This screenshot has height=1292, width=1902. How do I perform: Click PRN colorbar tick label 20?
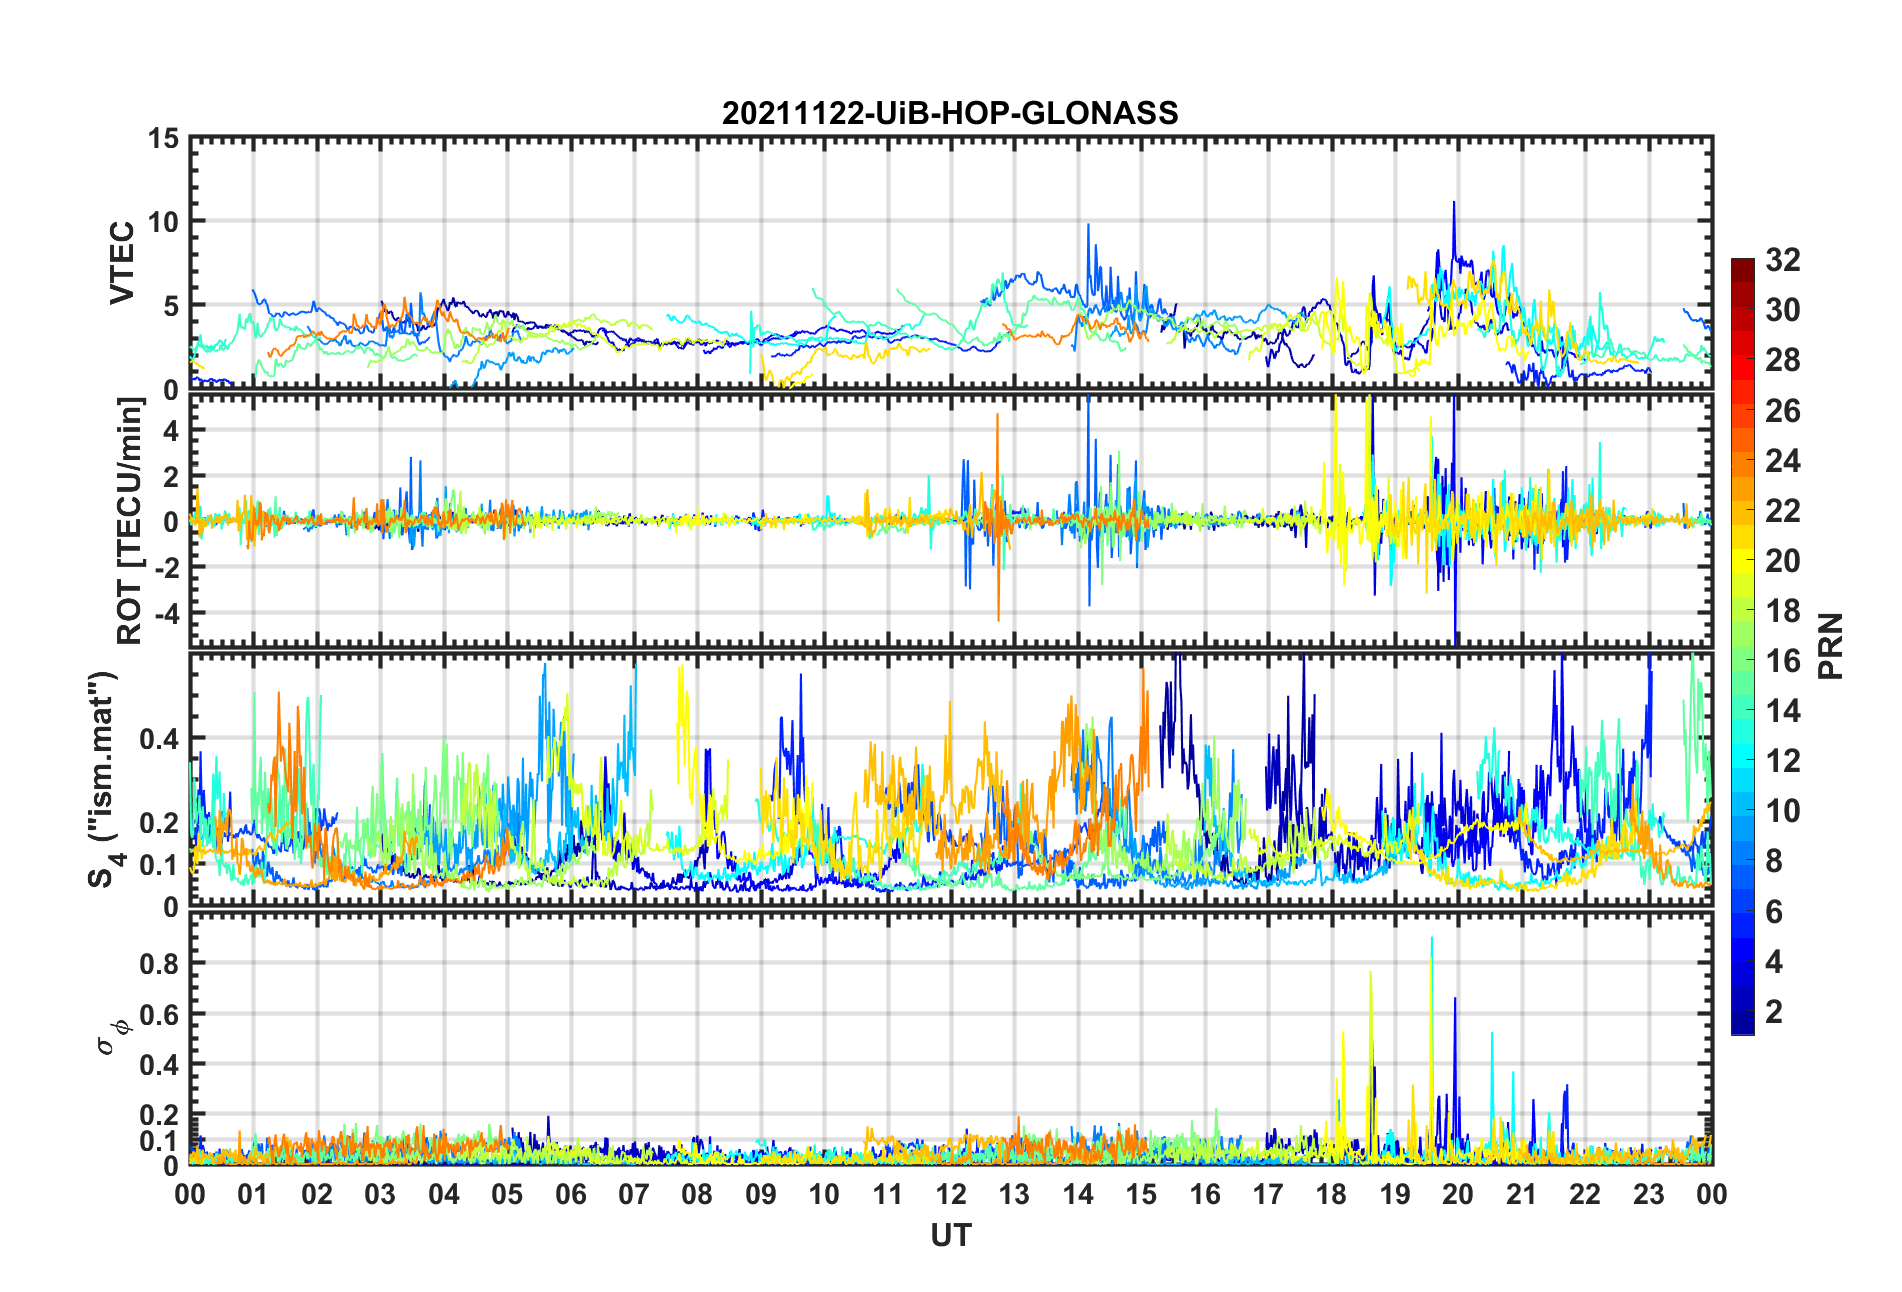pos(1783,560)
